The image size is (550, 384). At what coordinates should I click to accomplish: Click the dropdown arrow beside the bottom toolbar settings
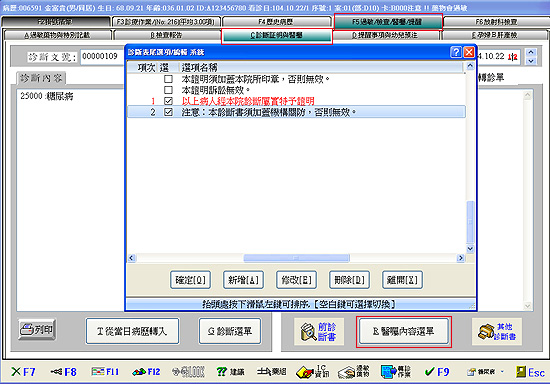[502, 372]
